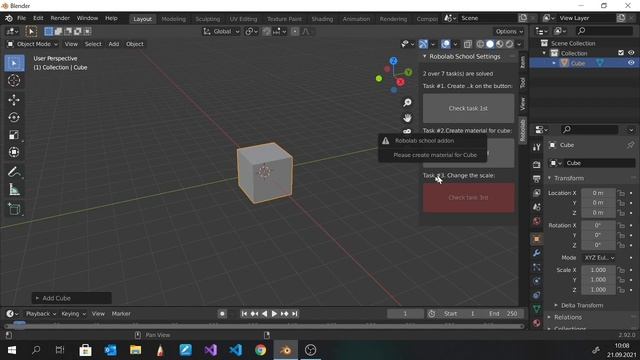This screenshot has height=360, width=640.
Task: Click the current frame number field
Action: 405,314
